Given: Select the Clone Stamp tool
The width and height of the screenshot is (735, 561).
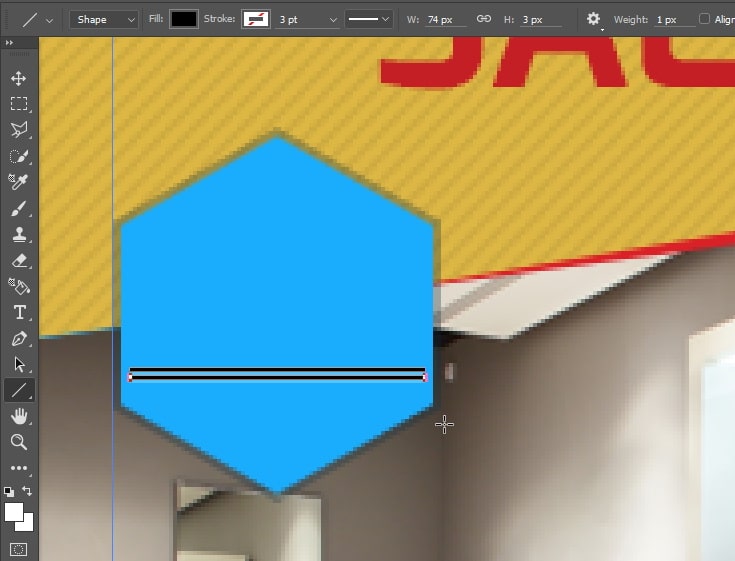Looking at the screenshot, I should 19,234.
